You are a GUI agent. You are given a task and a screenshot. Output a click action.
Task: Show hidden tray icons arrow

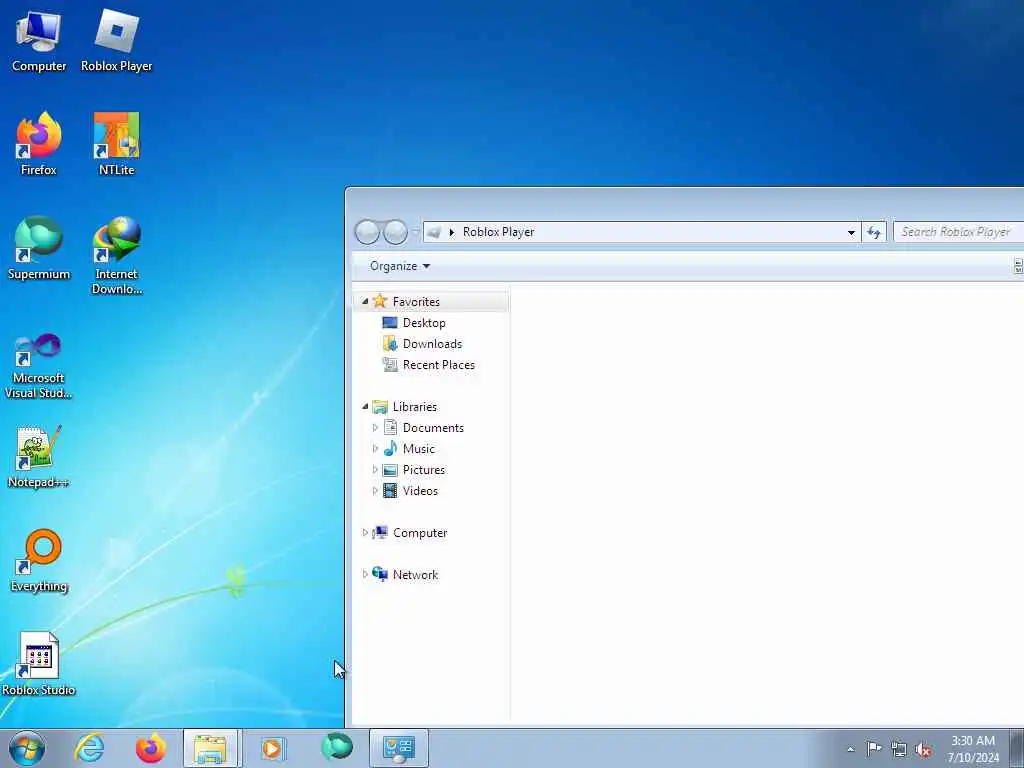point(850,750)
